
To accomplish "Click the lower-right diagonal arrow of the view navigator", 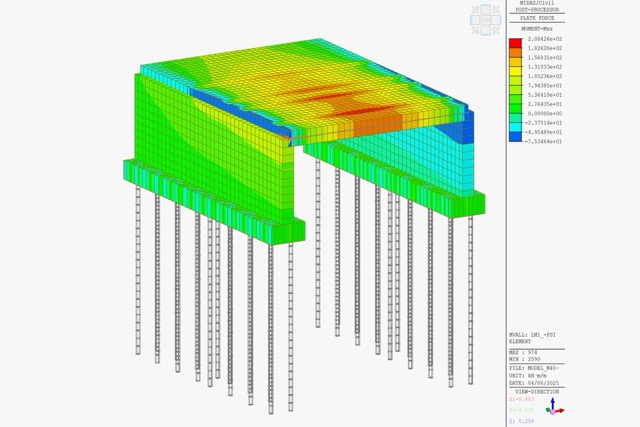I will tap(496, 30).
